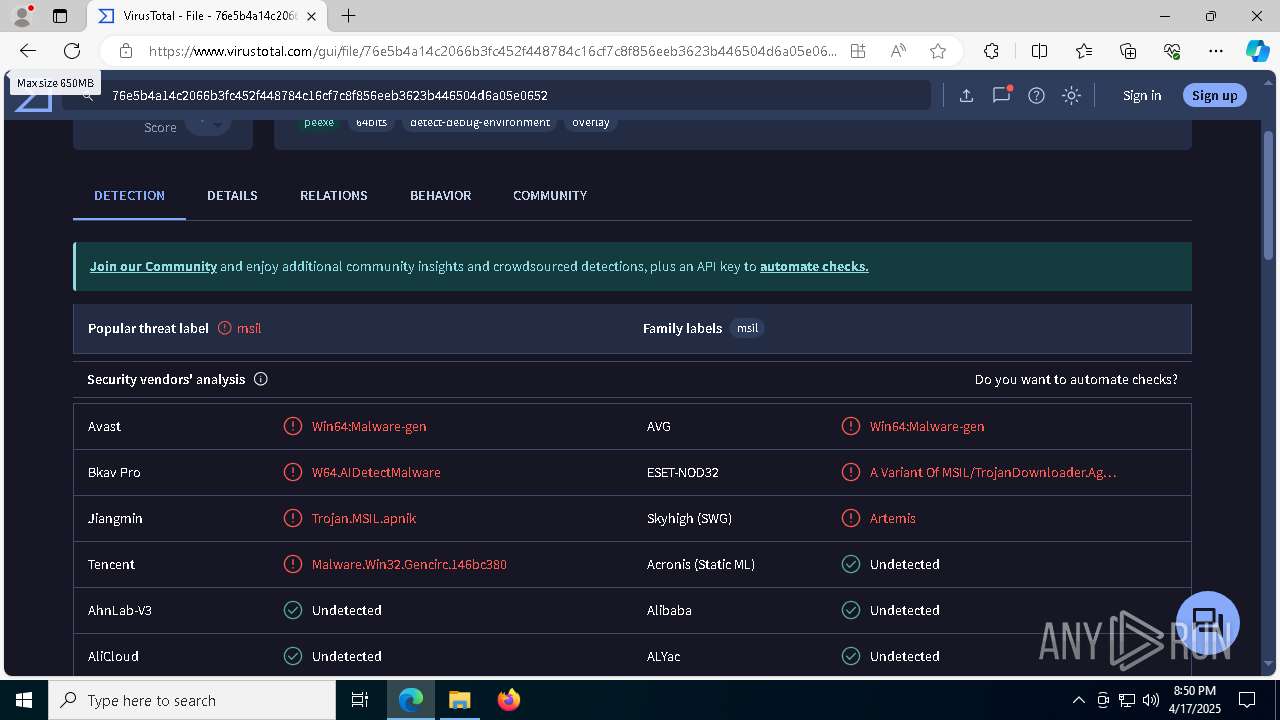Click the alert icon next to Popular threat label
The width and height of the screenshot is (1280, 720).
click(x=225, y=328)
